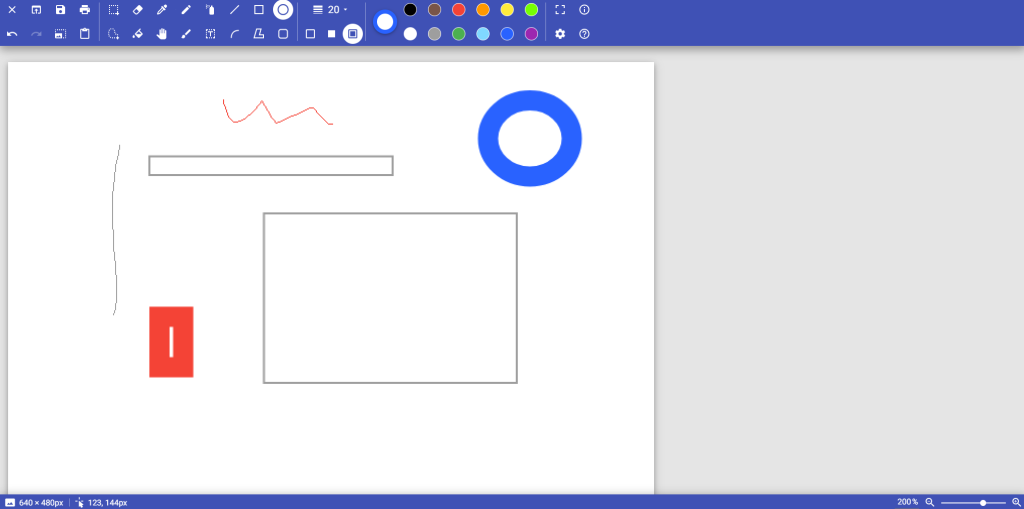The width and height of the screenshot is (1024, 509).
Task: Choose the Polygon shape tool
Action: 259,34
